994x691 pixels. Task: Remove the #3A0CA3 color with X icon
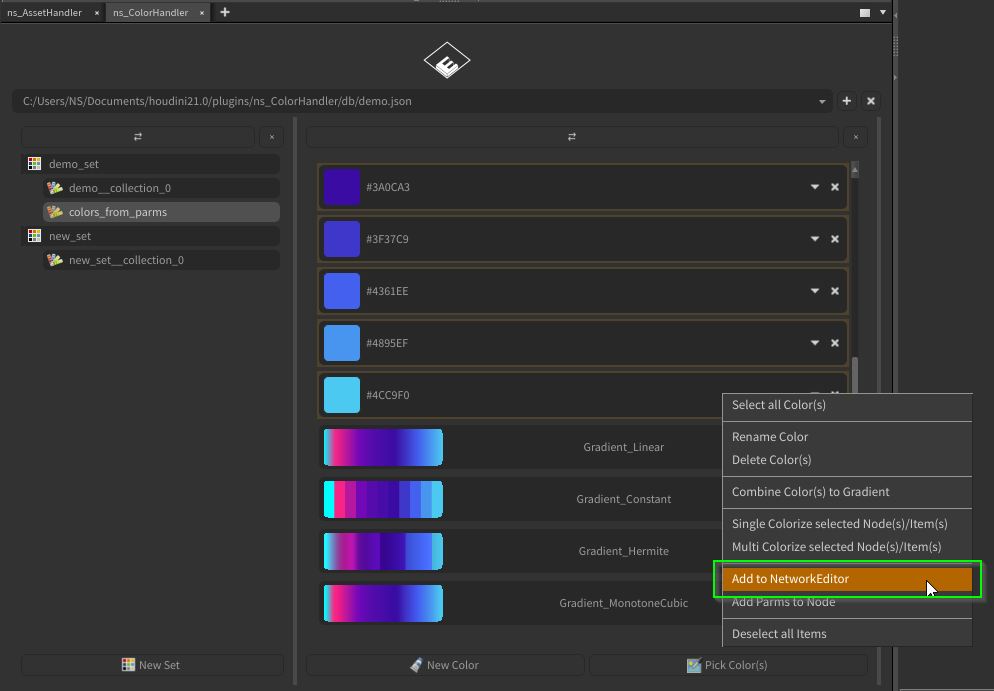(835, 187)
